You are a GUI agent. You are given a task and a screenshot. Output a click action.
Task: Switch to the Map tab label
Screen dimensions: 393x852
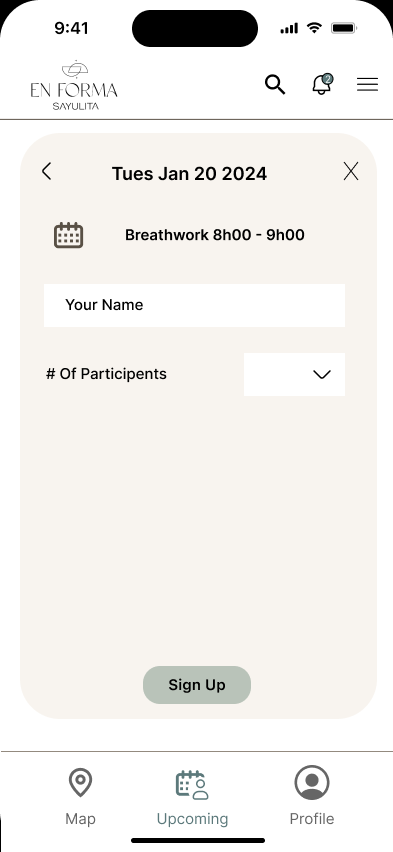pyautogui.click(x=80, y=819)
